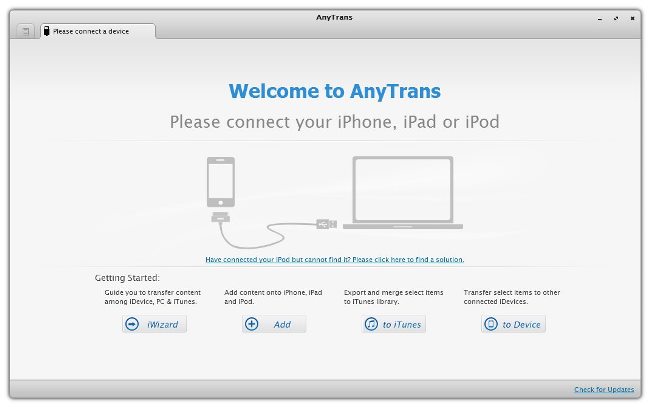Minimize the AnyTrans window
650x407 pixels.
tap(600, 19)
